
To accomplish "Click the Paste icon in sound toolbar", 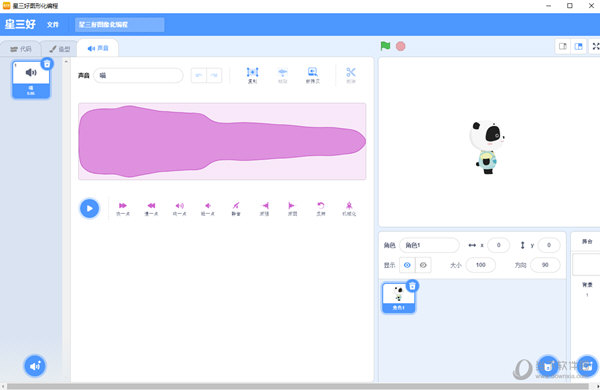I will 282,75.
